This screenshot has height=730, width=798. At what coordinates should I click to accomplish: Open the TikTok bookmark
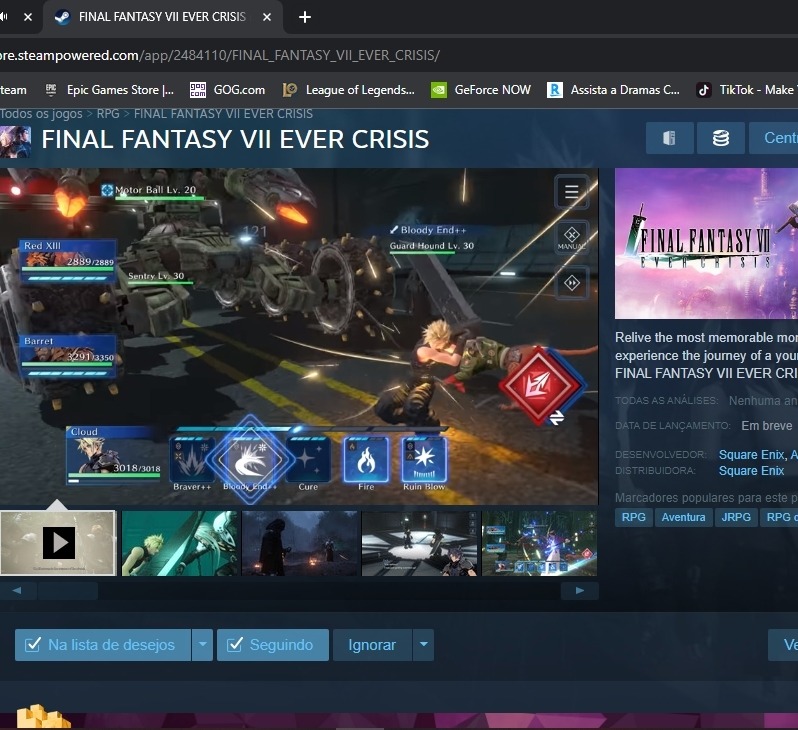tap(745, 89)
